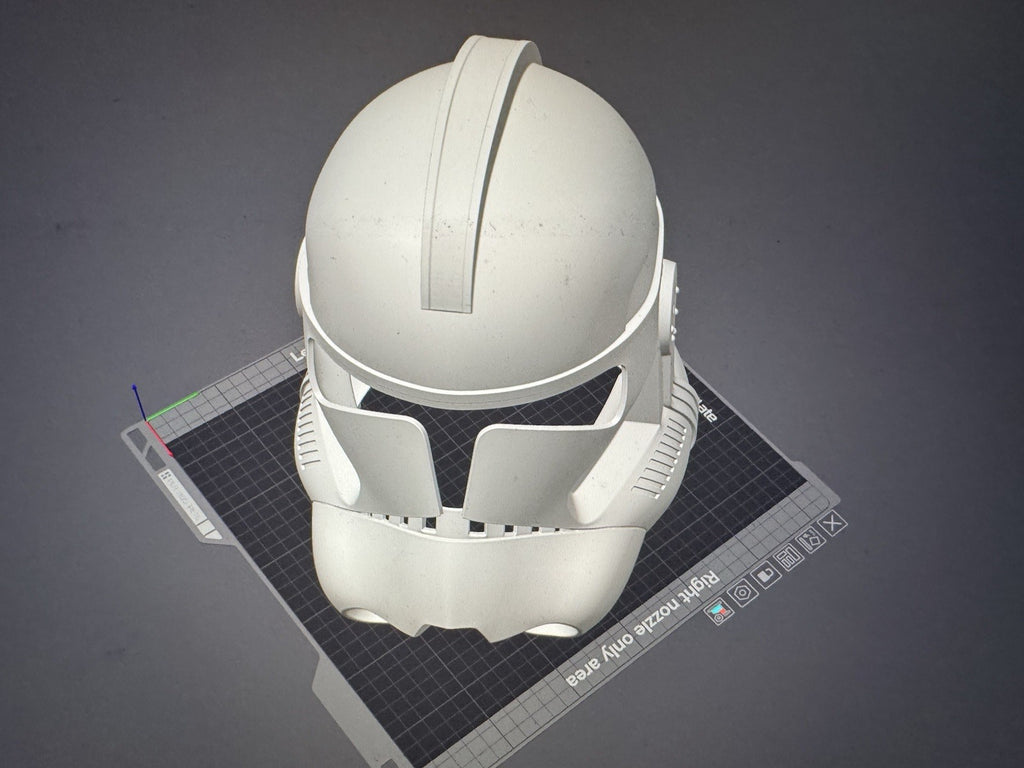Click the arrange objects plate icon

[x=789, y=557]
